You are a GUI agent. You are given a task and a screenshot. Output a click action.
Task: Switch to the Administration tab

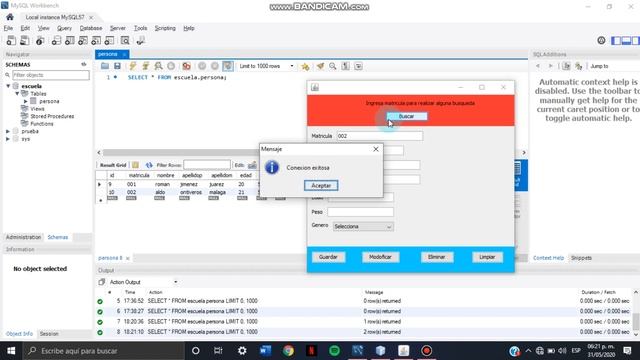tap(23, 237)
